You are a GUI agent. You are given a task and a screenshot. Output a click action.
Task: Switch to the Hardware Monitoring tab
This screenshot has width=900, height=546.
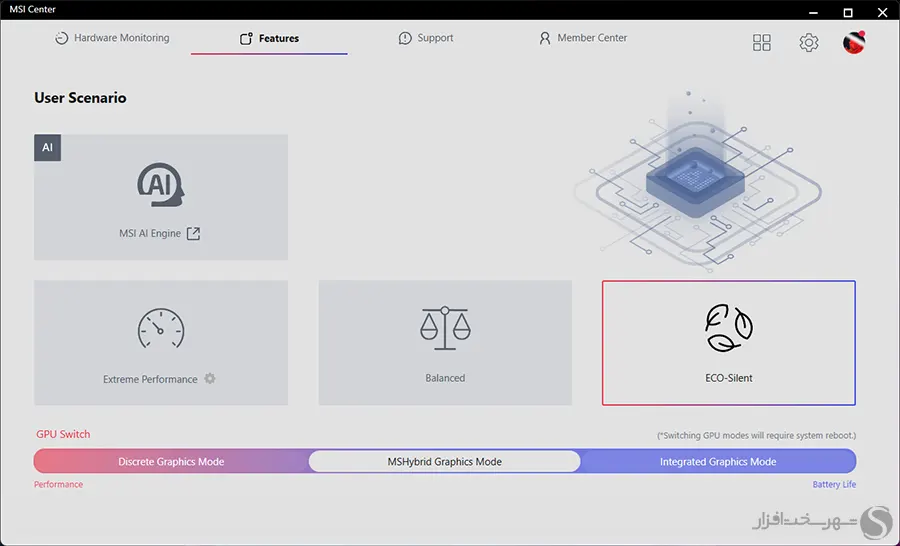[112, 38]
